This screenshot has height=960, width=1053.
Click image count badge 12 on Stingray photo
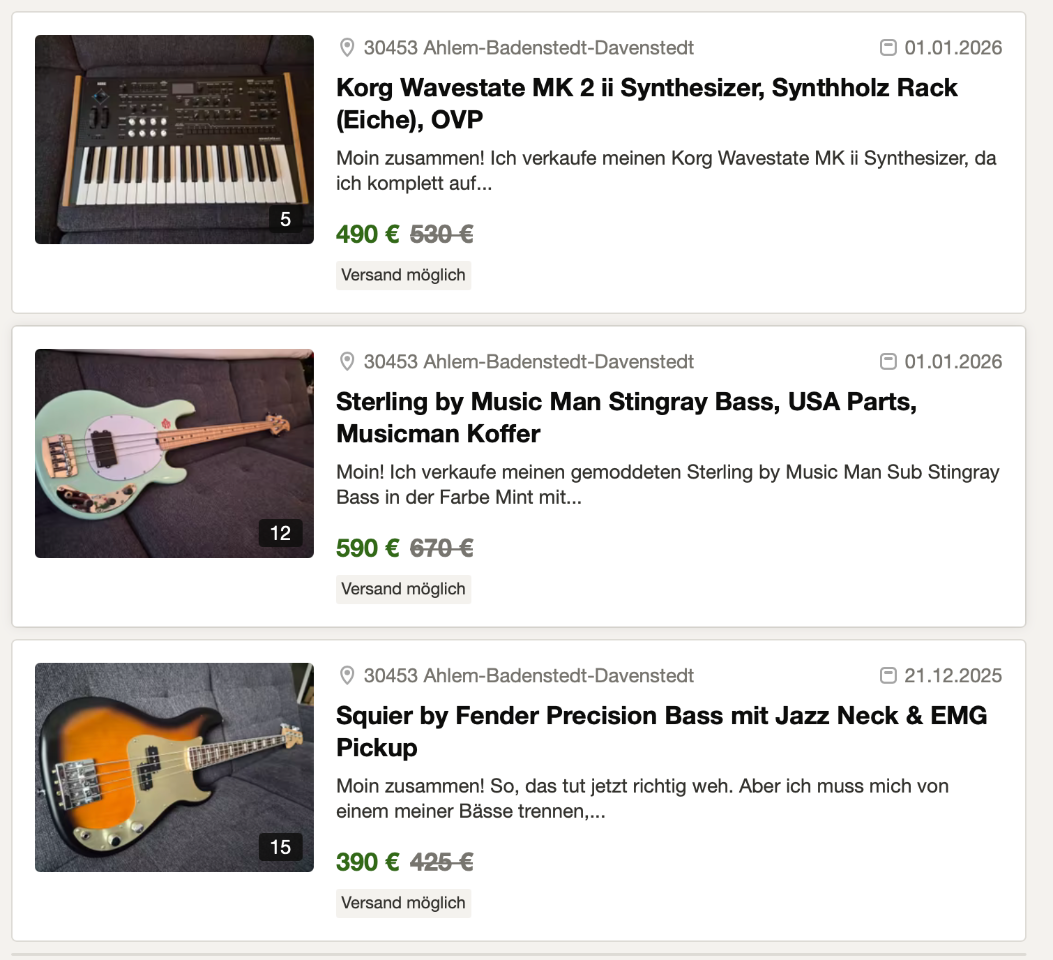280,533
